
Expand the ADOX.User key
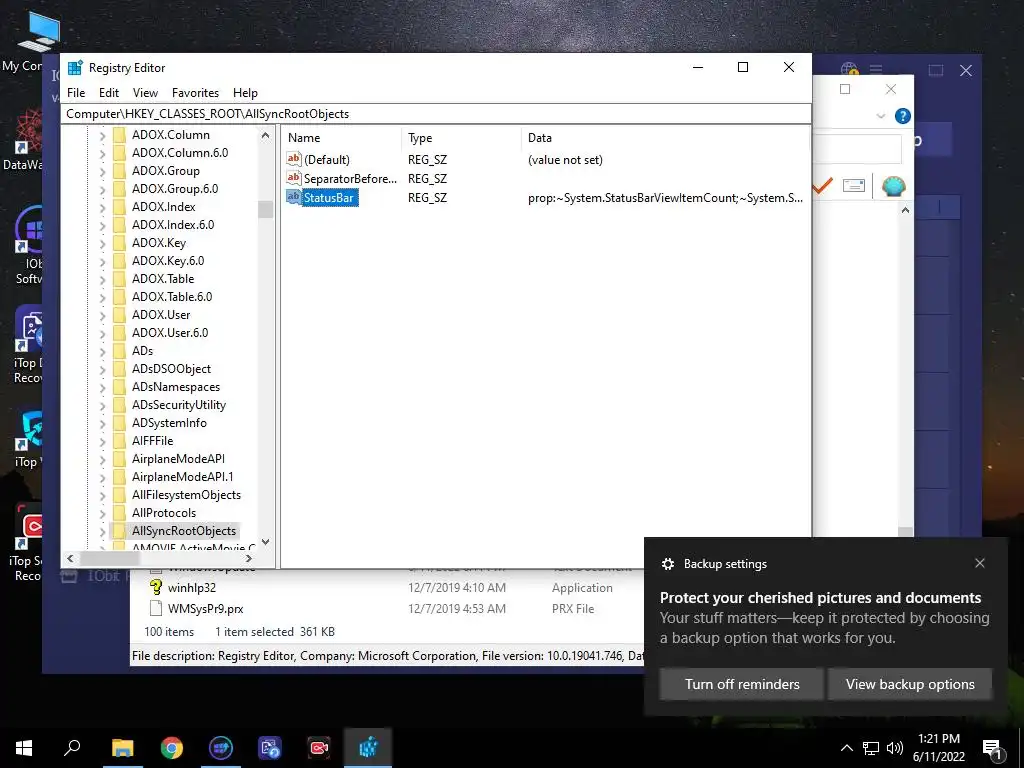[103, 316]
